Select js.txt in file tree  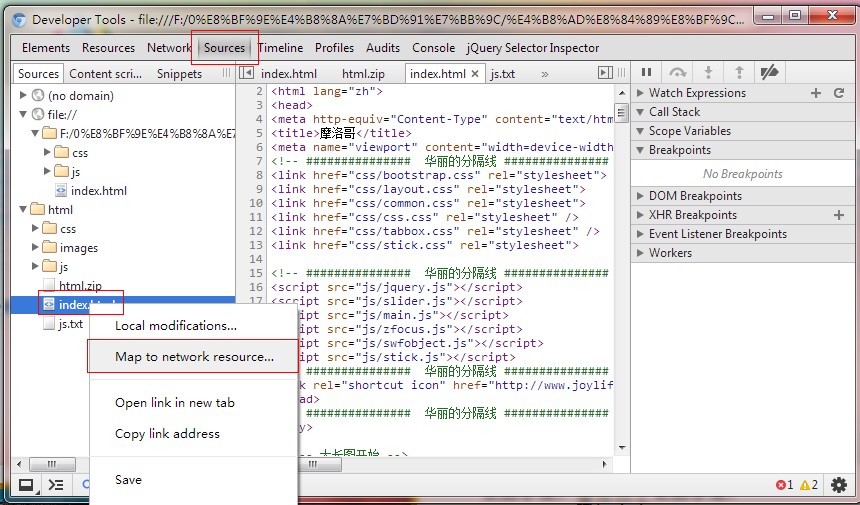coord(71,324)
